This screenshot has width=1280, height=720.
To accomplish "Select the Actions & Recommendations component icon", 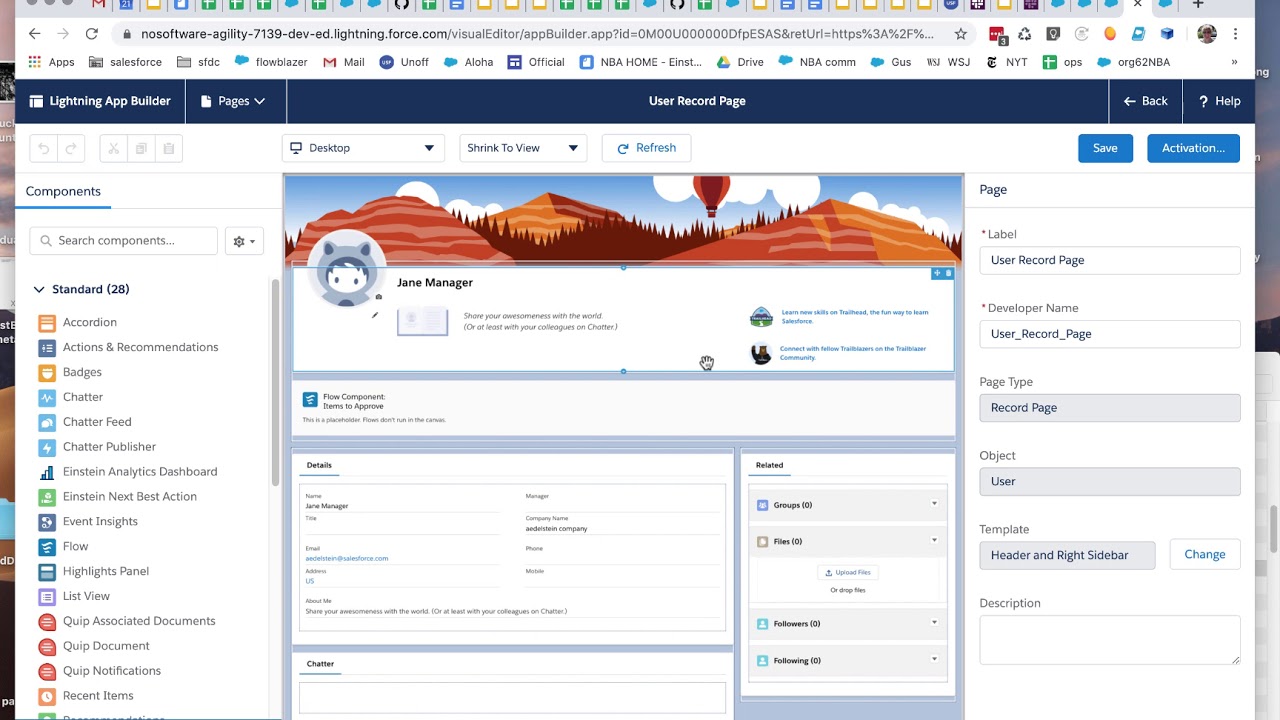I will [x=46, y=347].
